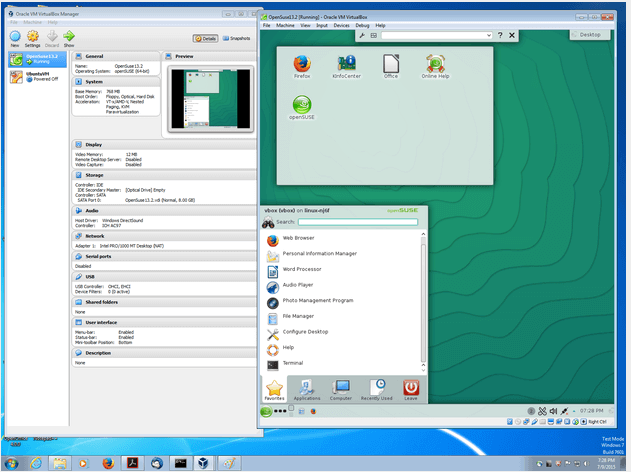
Task: Open Configure Desktop from the menu
Action: 341,332
